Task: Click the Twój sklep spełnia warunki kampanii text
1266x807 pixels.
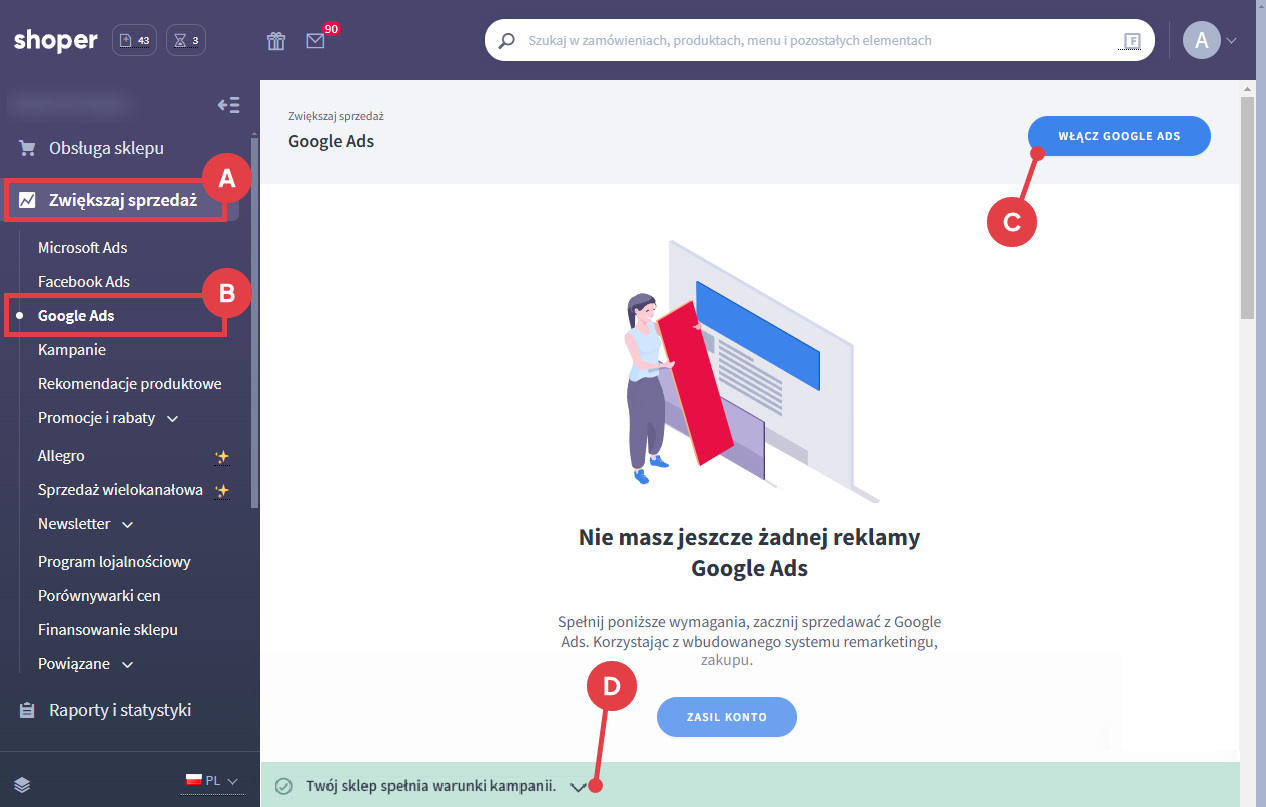Action: (431, 786)
